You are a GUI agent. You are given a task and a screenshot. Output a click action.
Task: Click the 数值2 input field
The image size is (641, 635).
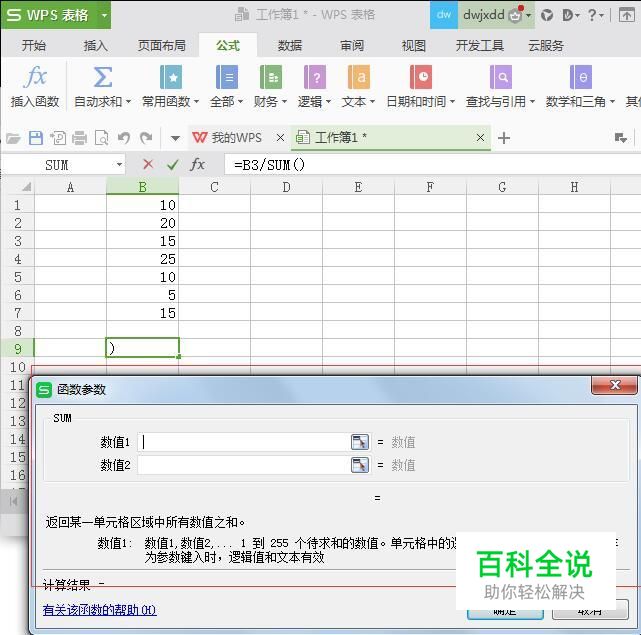click(244, 465)
